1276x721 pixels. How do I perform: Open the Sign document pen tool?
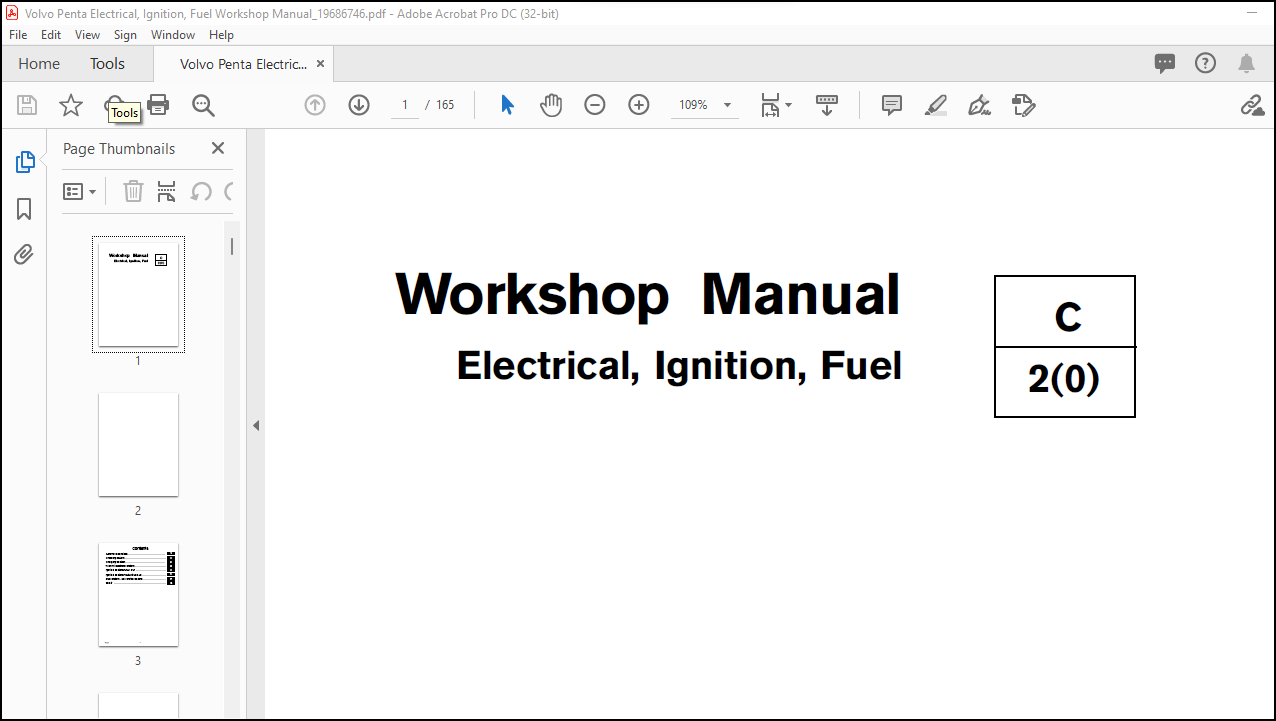pyautogui.click(x=980, y=105)
